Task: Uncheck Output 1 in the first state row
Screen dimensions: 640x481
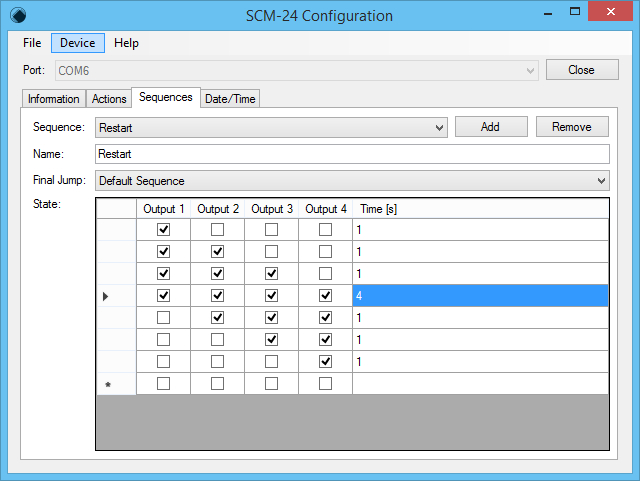Action: (163, 229)
